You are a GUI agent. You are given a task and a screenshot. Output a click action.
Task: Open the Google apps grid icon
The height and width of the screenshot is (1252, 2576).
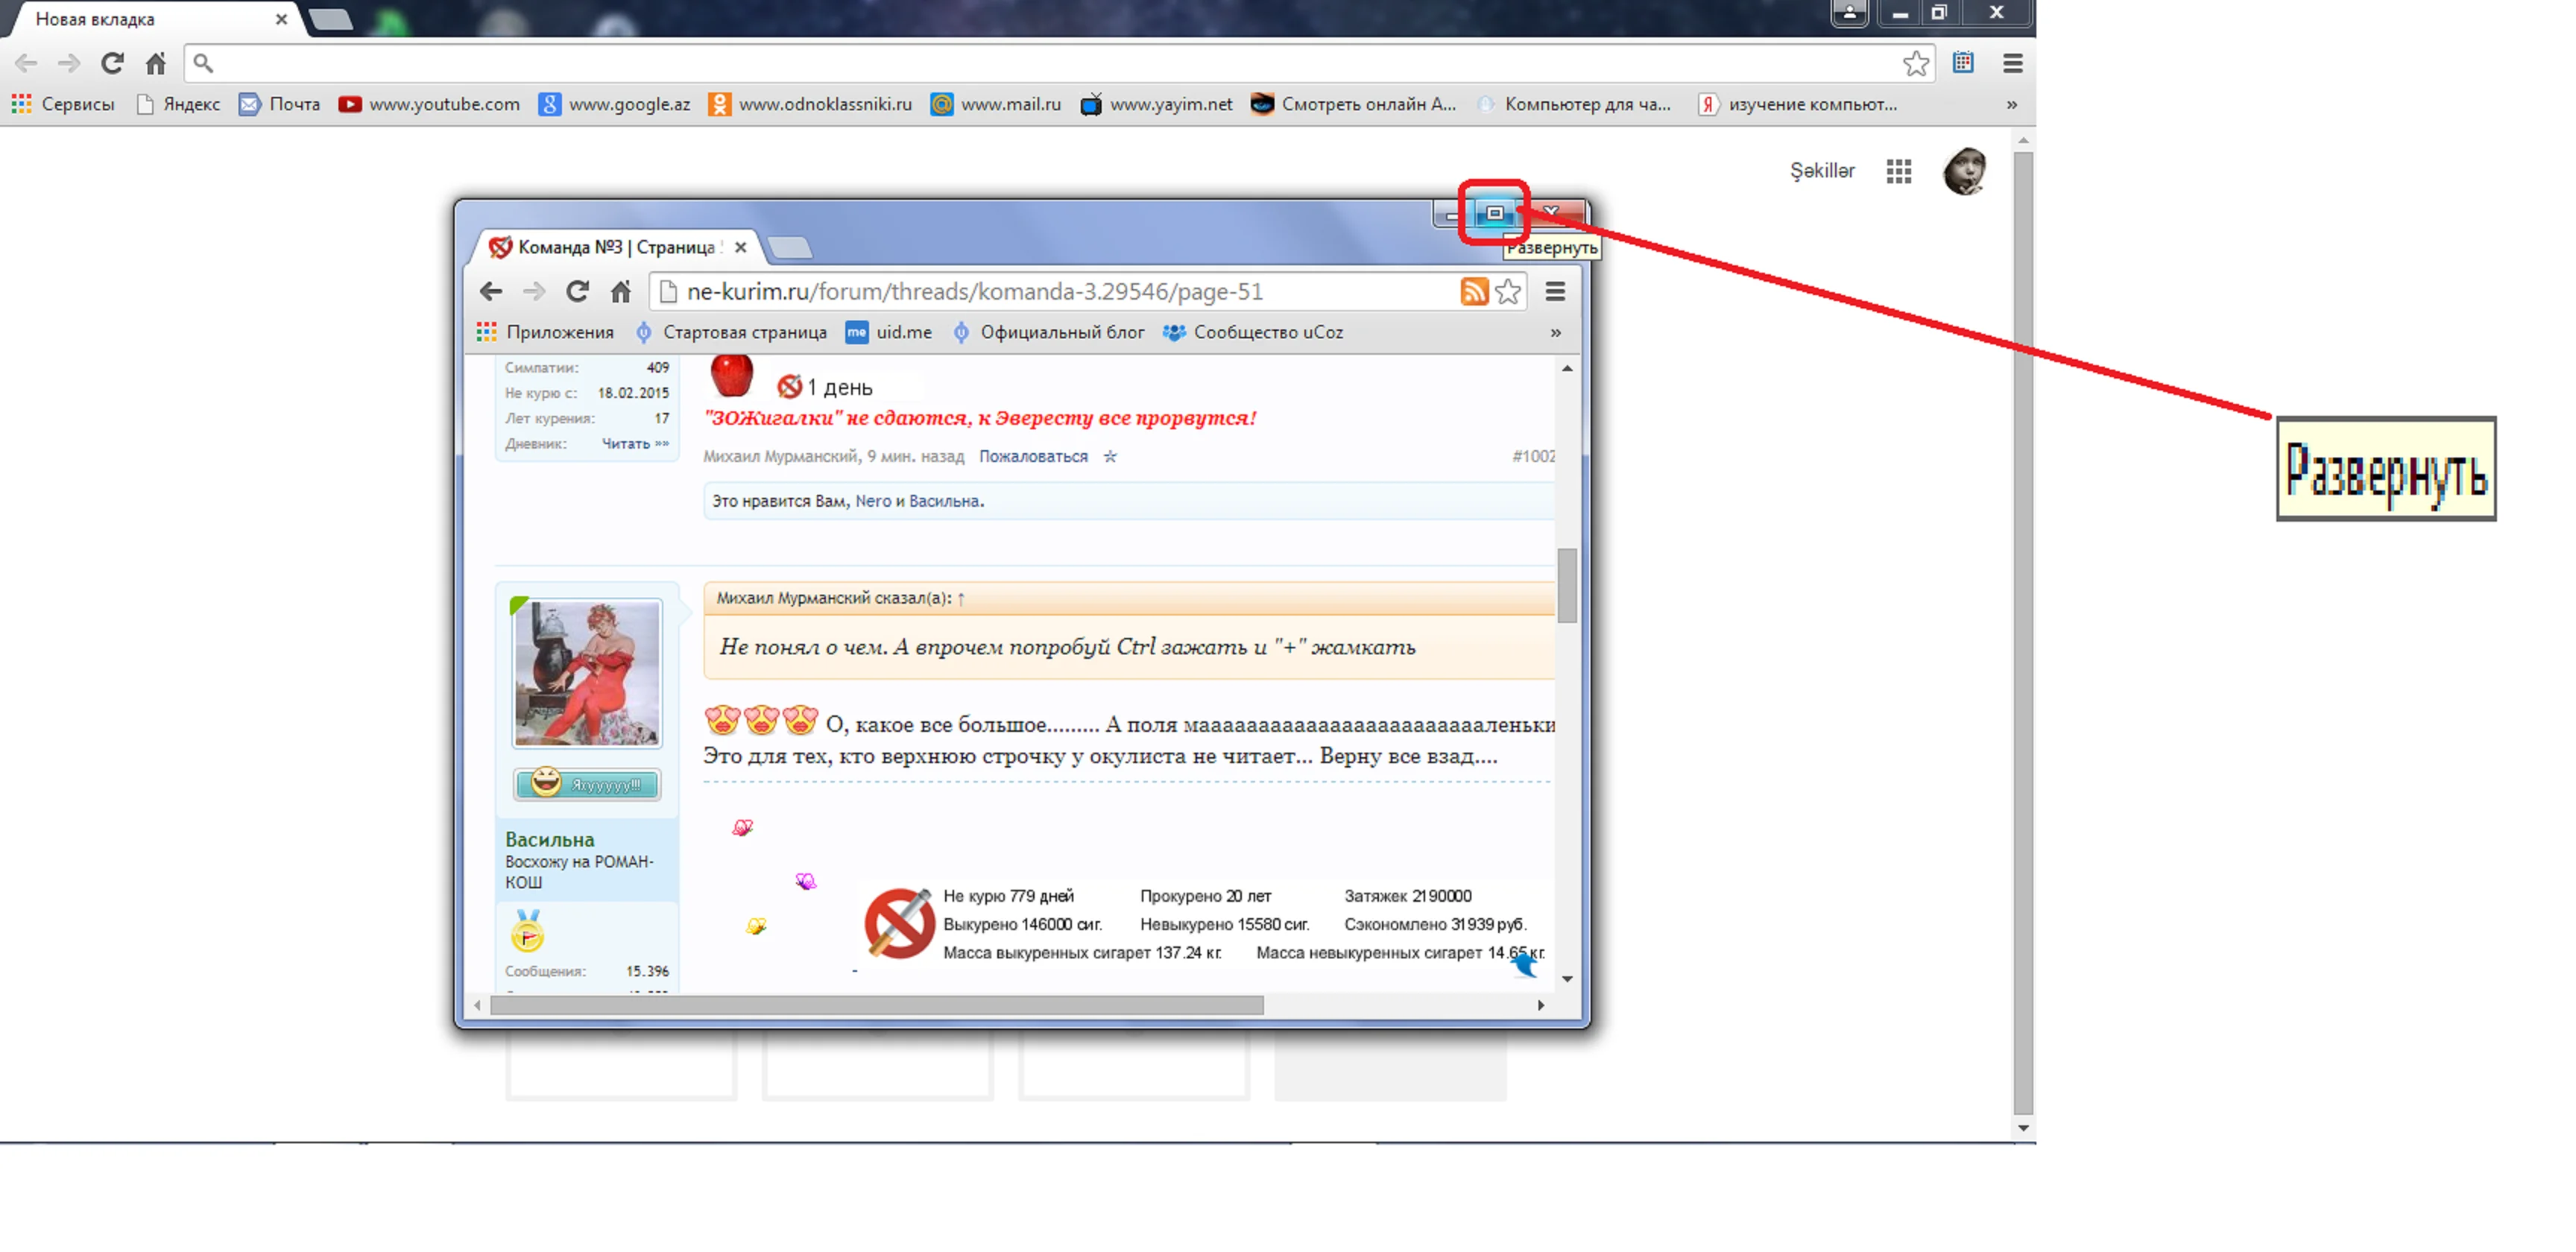[1898, 171]
